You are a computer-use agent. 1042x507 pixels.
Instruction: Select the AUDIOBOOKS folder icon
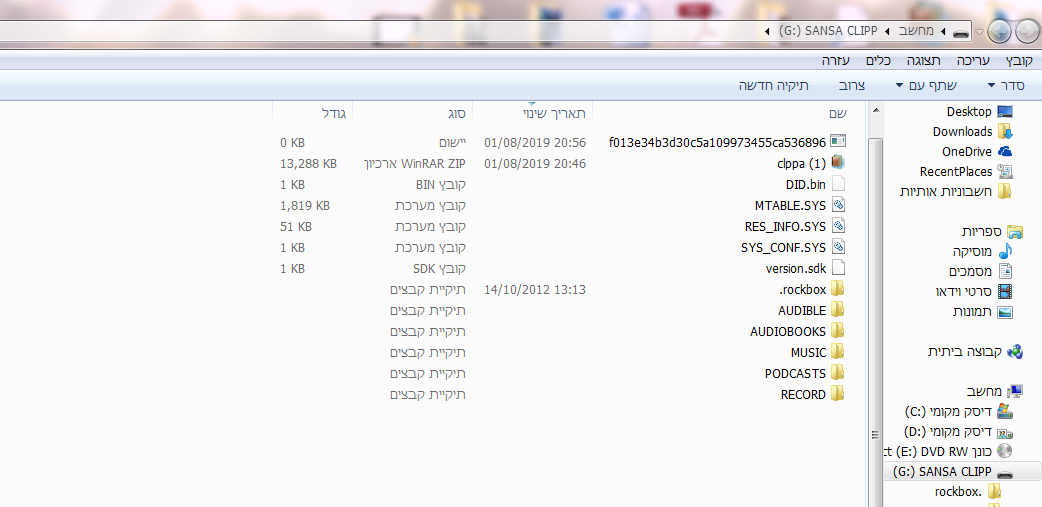(x=838, y=331)
